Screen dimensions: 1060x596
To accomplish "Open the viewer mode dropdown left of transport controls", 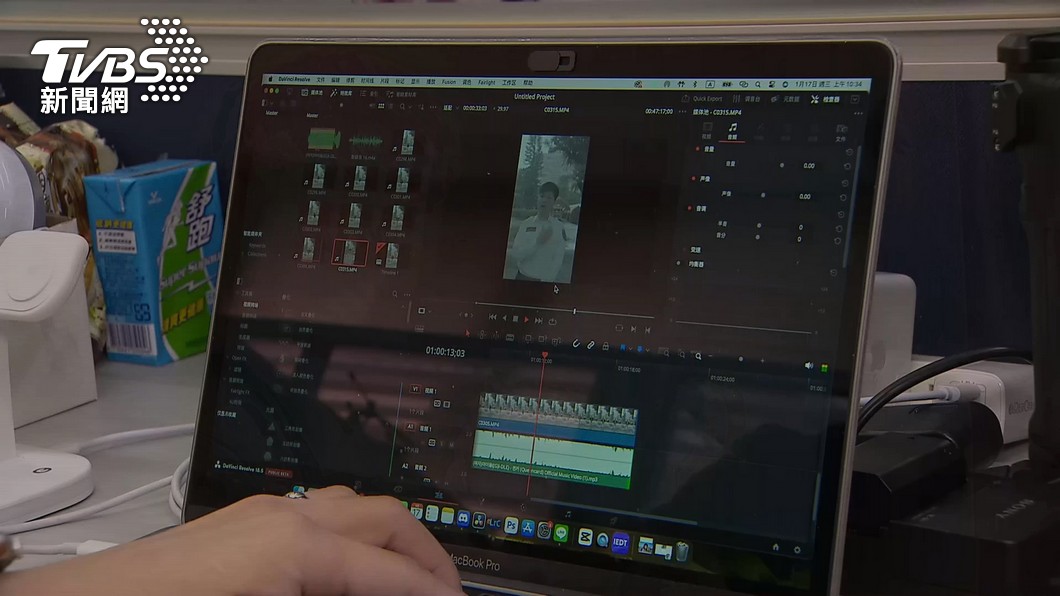I will [423, 311].
